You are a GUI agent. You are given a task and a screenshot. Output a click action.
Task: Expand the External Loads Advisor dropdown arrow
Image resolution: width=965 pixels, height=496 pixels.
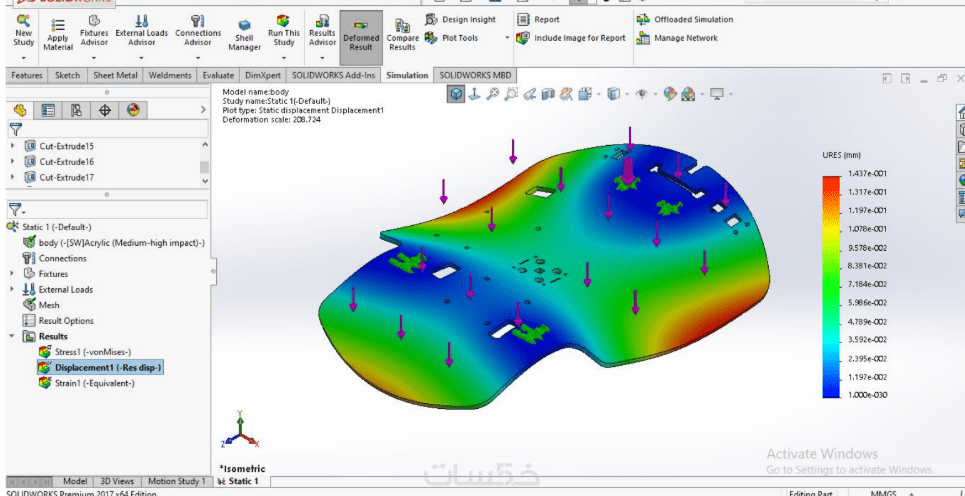141,58
